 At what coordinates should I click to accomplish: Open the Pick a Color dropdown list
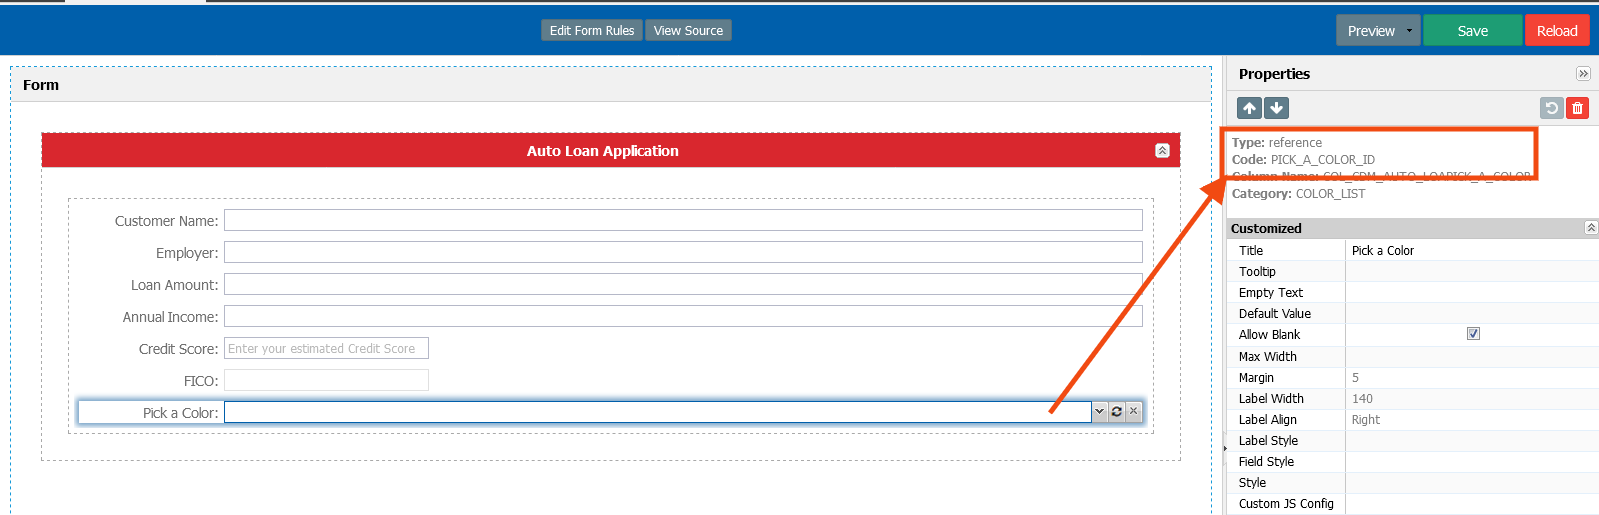(1100, 412)
